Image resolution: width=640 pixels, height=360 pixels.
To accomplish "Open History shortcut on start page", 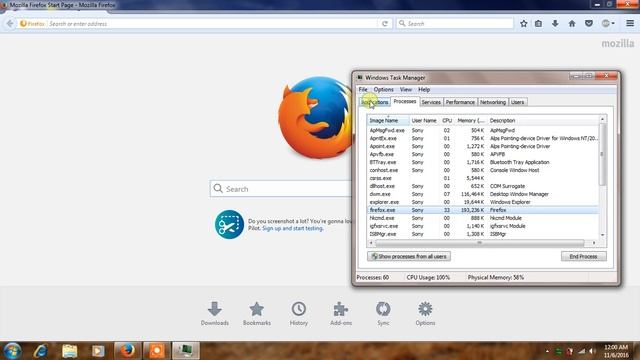I will pyautogui.click(x=299, y=313).
